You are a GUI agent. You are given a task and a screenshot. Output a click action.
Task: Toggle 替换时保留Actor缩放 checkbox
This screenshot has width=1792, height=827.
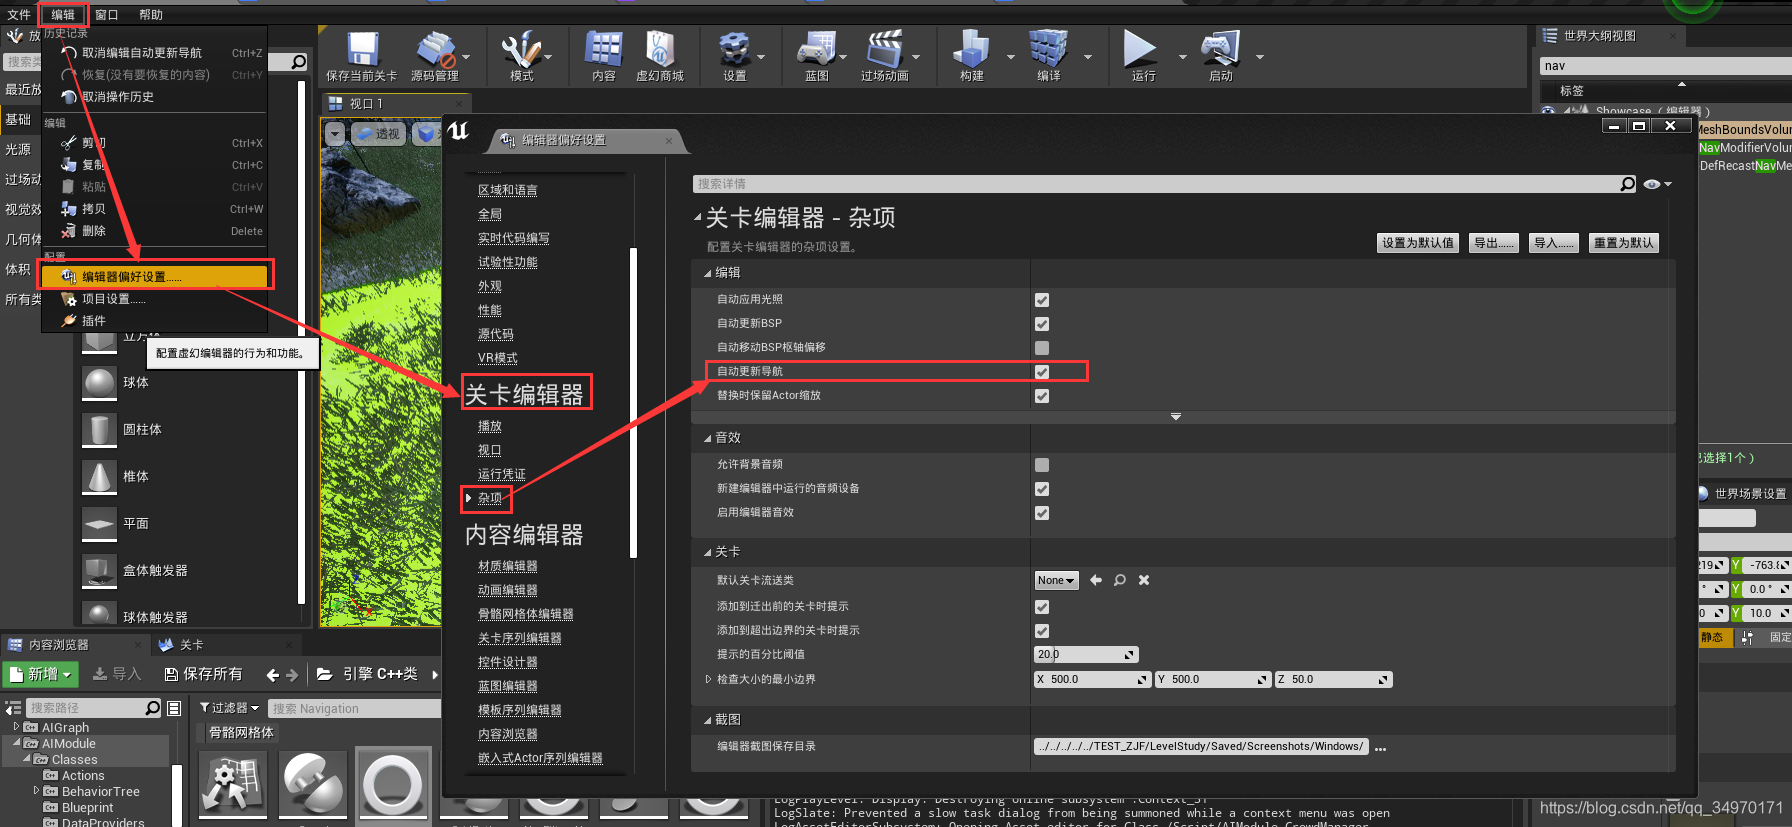point(1042,396)
